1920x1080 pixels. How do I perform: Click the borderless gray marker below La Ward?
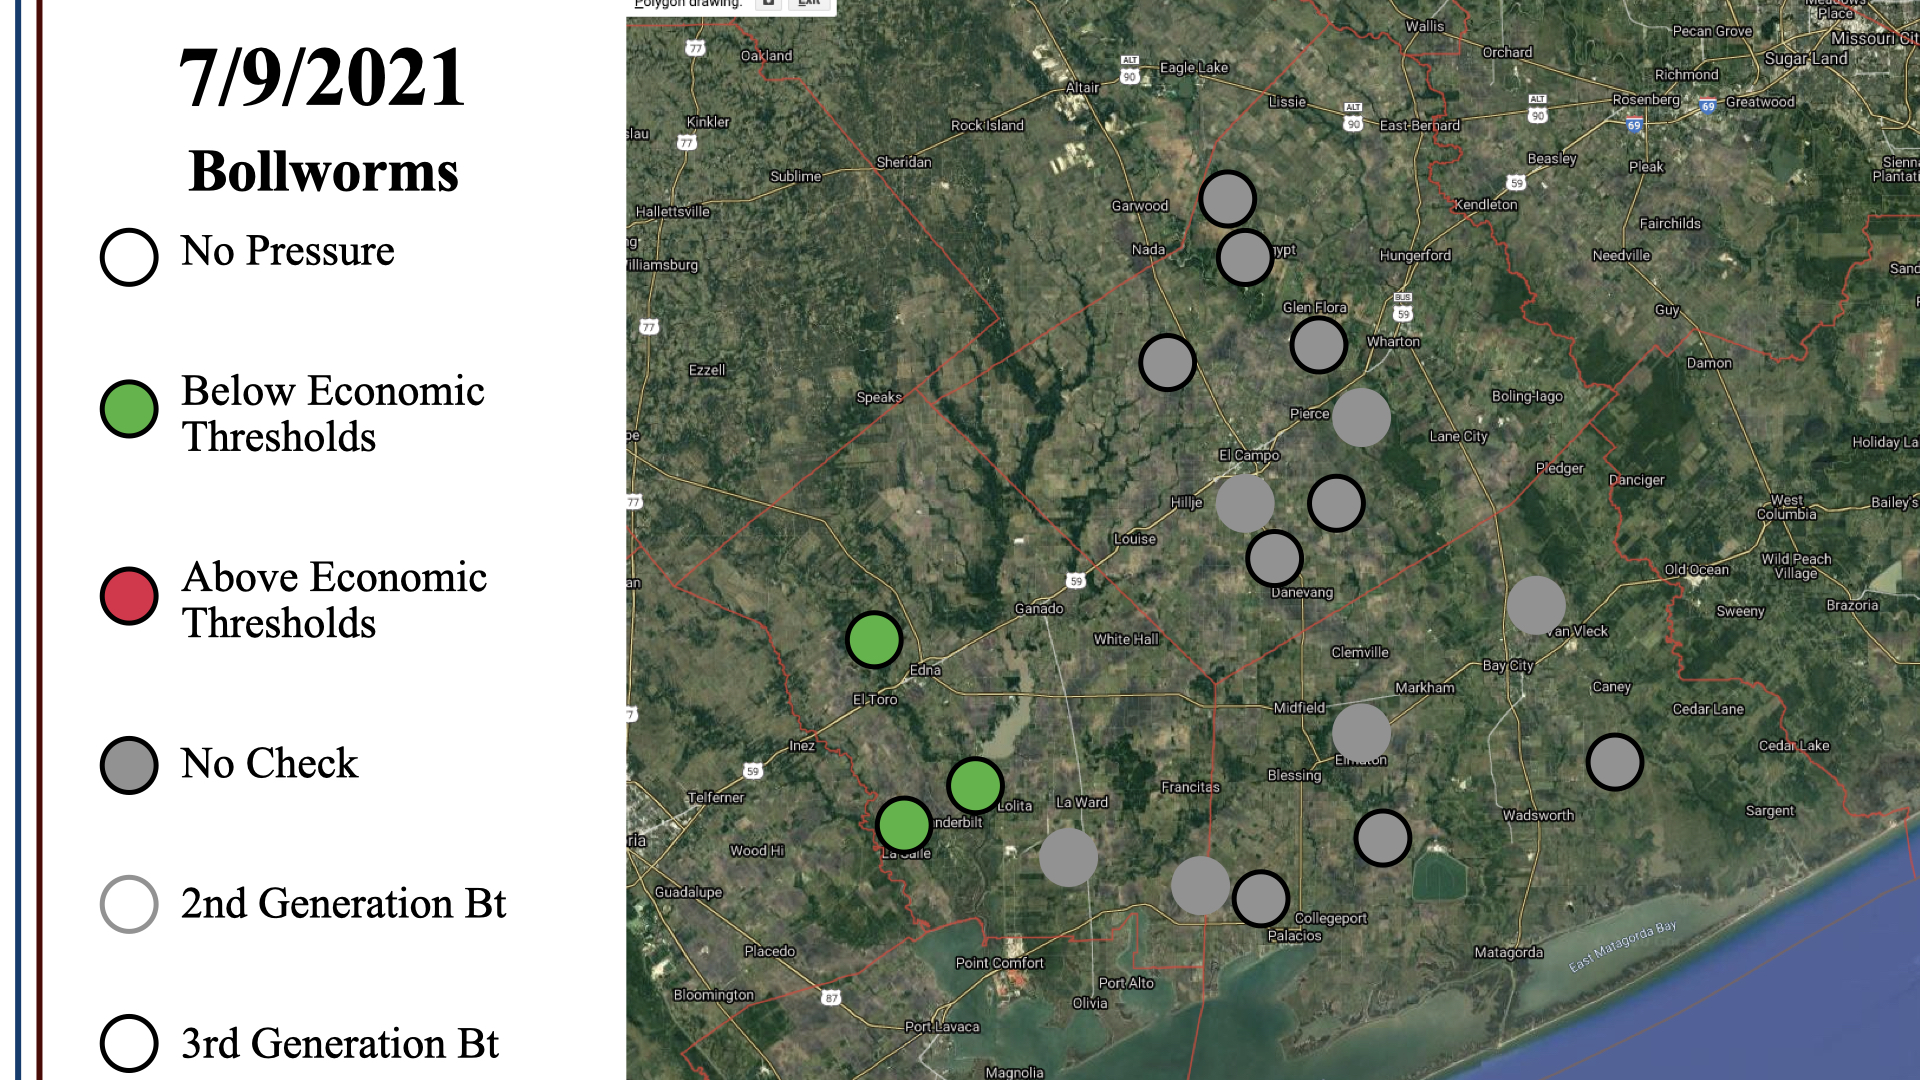click(x=1068, y=857)
